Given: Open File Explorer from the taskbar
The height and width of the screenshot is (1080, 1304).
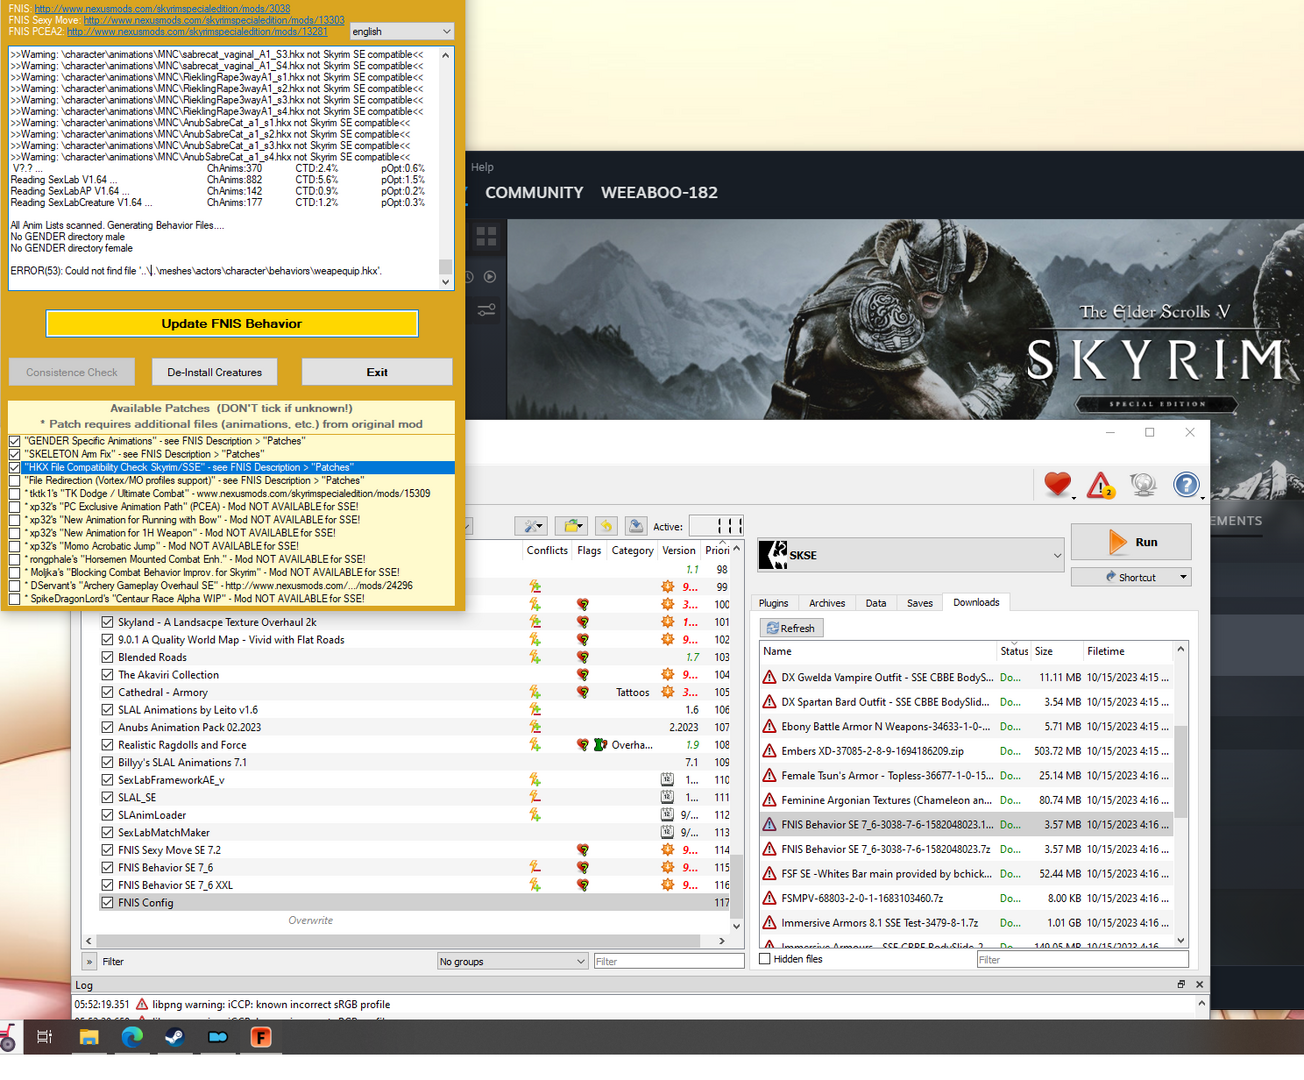Looking at the screenshot, I should tap(89, 1037).
